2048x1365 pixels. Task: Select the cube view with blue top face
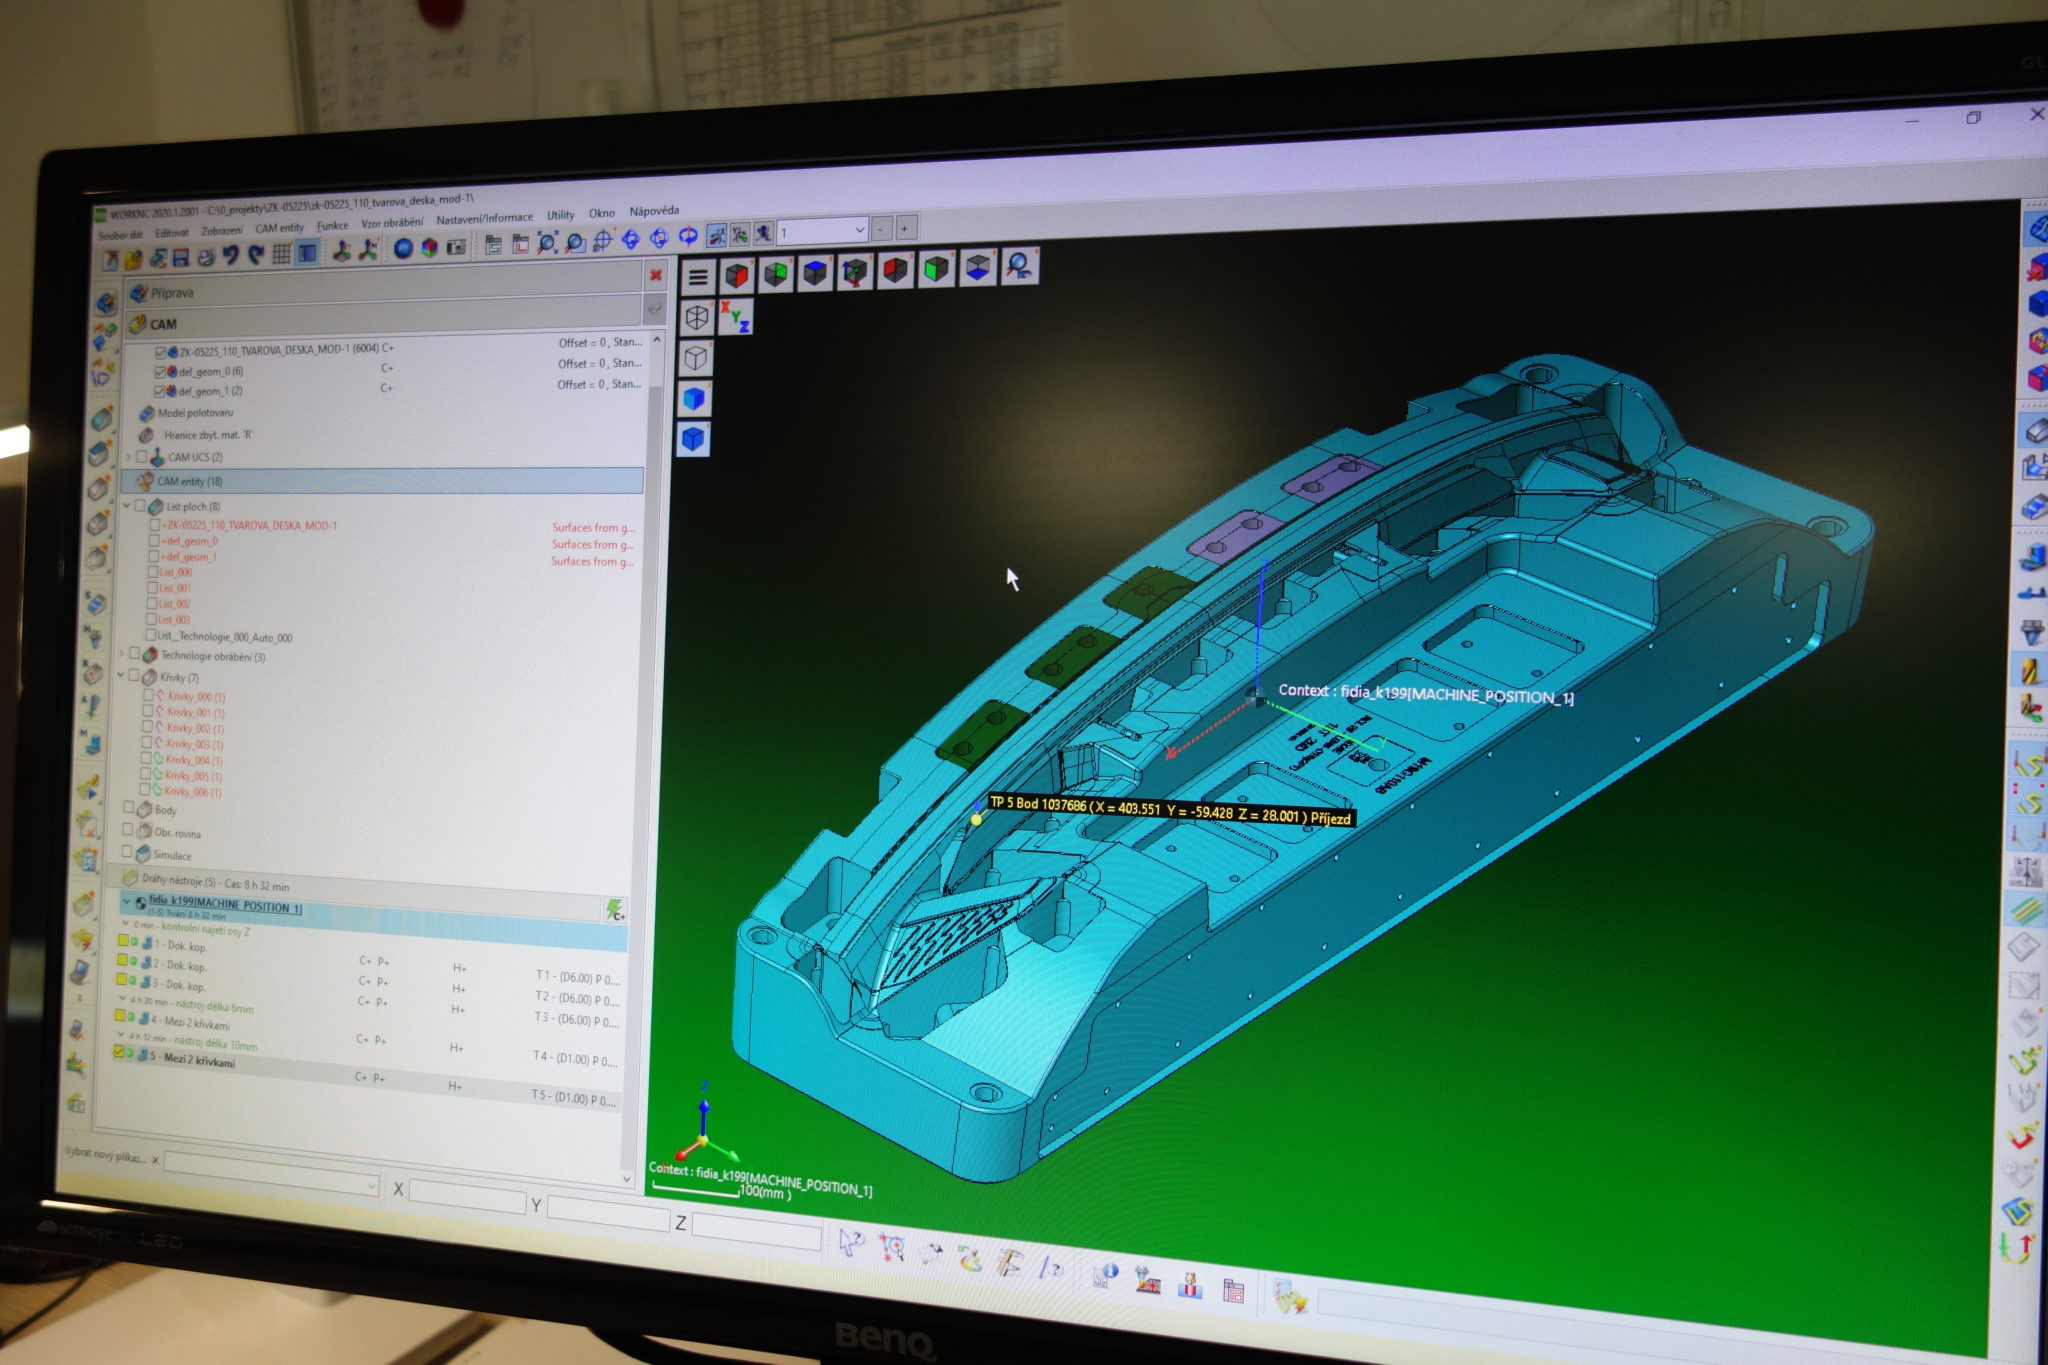[815, 272]
